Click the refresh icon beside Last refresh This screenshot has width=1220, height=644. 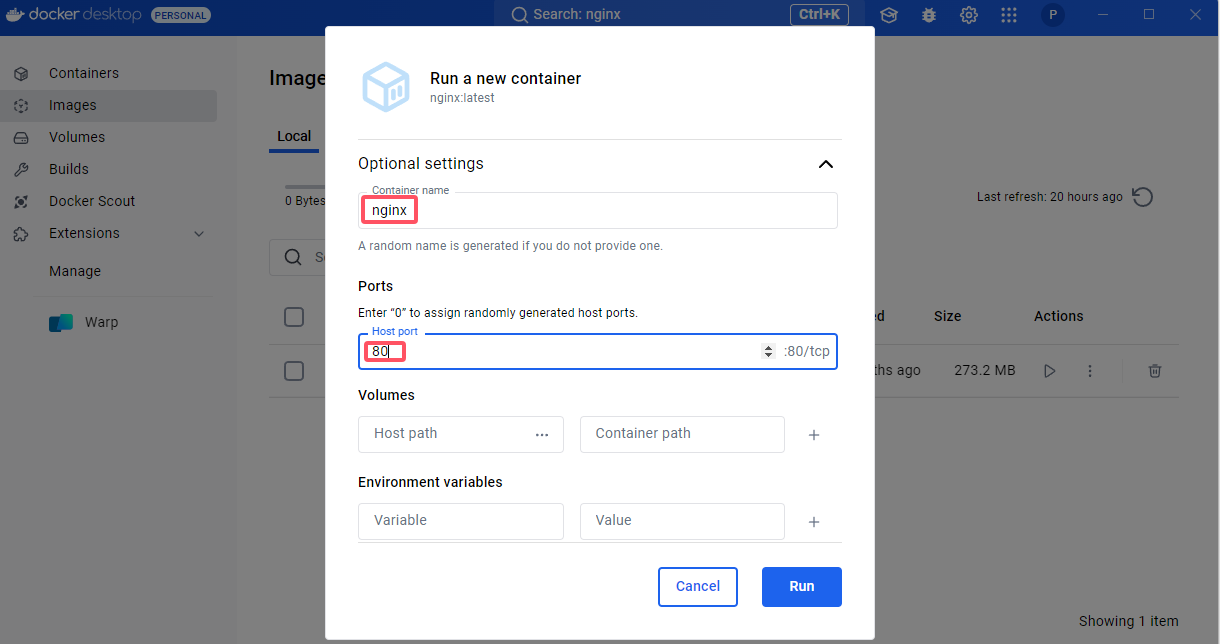click(1143, 197)
